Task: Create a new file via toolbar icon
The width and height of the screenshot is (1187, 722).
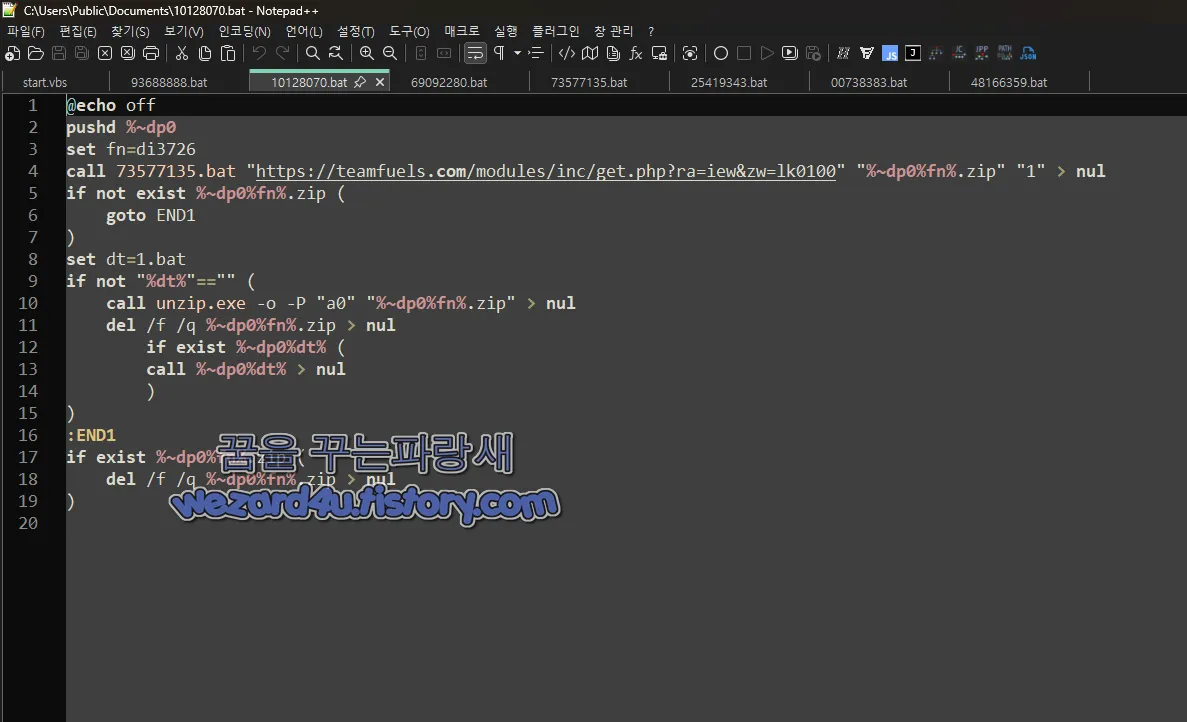Action: pos(13,53)
